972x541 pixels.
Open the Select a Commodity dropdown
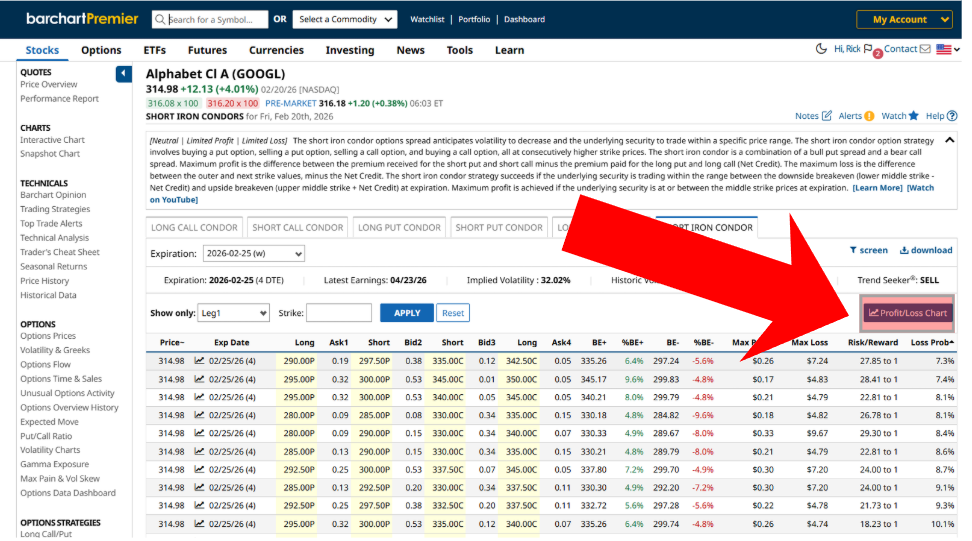pyautogui.click(x=346, y=20)
